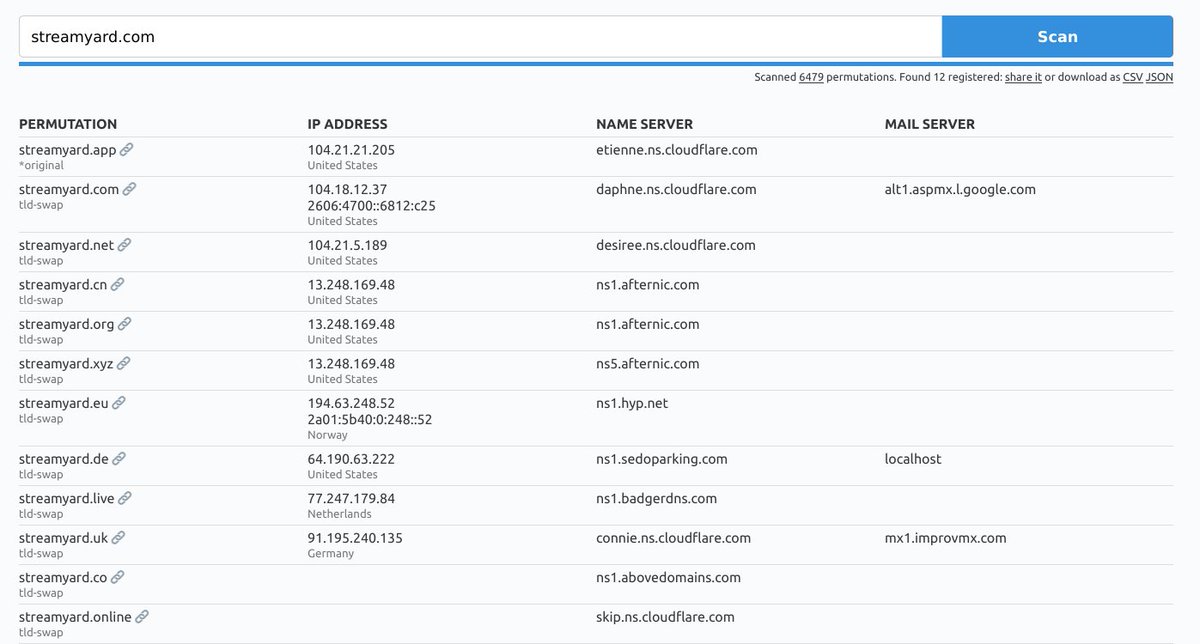Select the streamyard.co permutation text
Screen dimensions: 1200x644
63,577
